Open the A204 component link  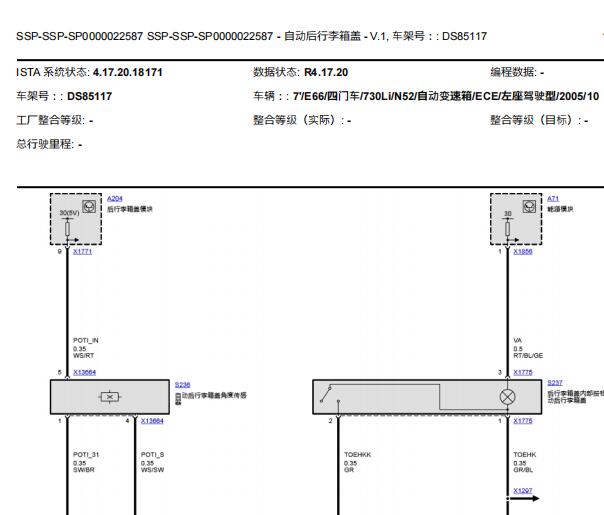(114, 199)
